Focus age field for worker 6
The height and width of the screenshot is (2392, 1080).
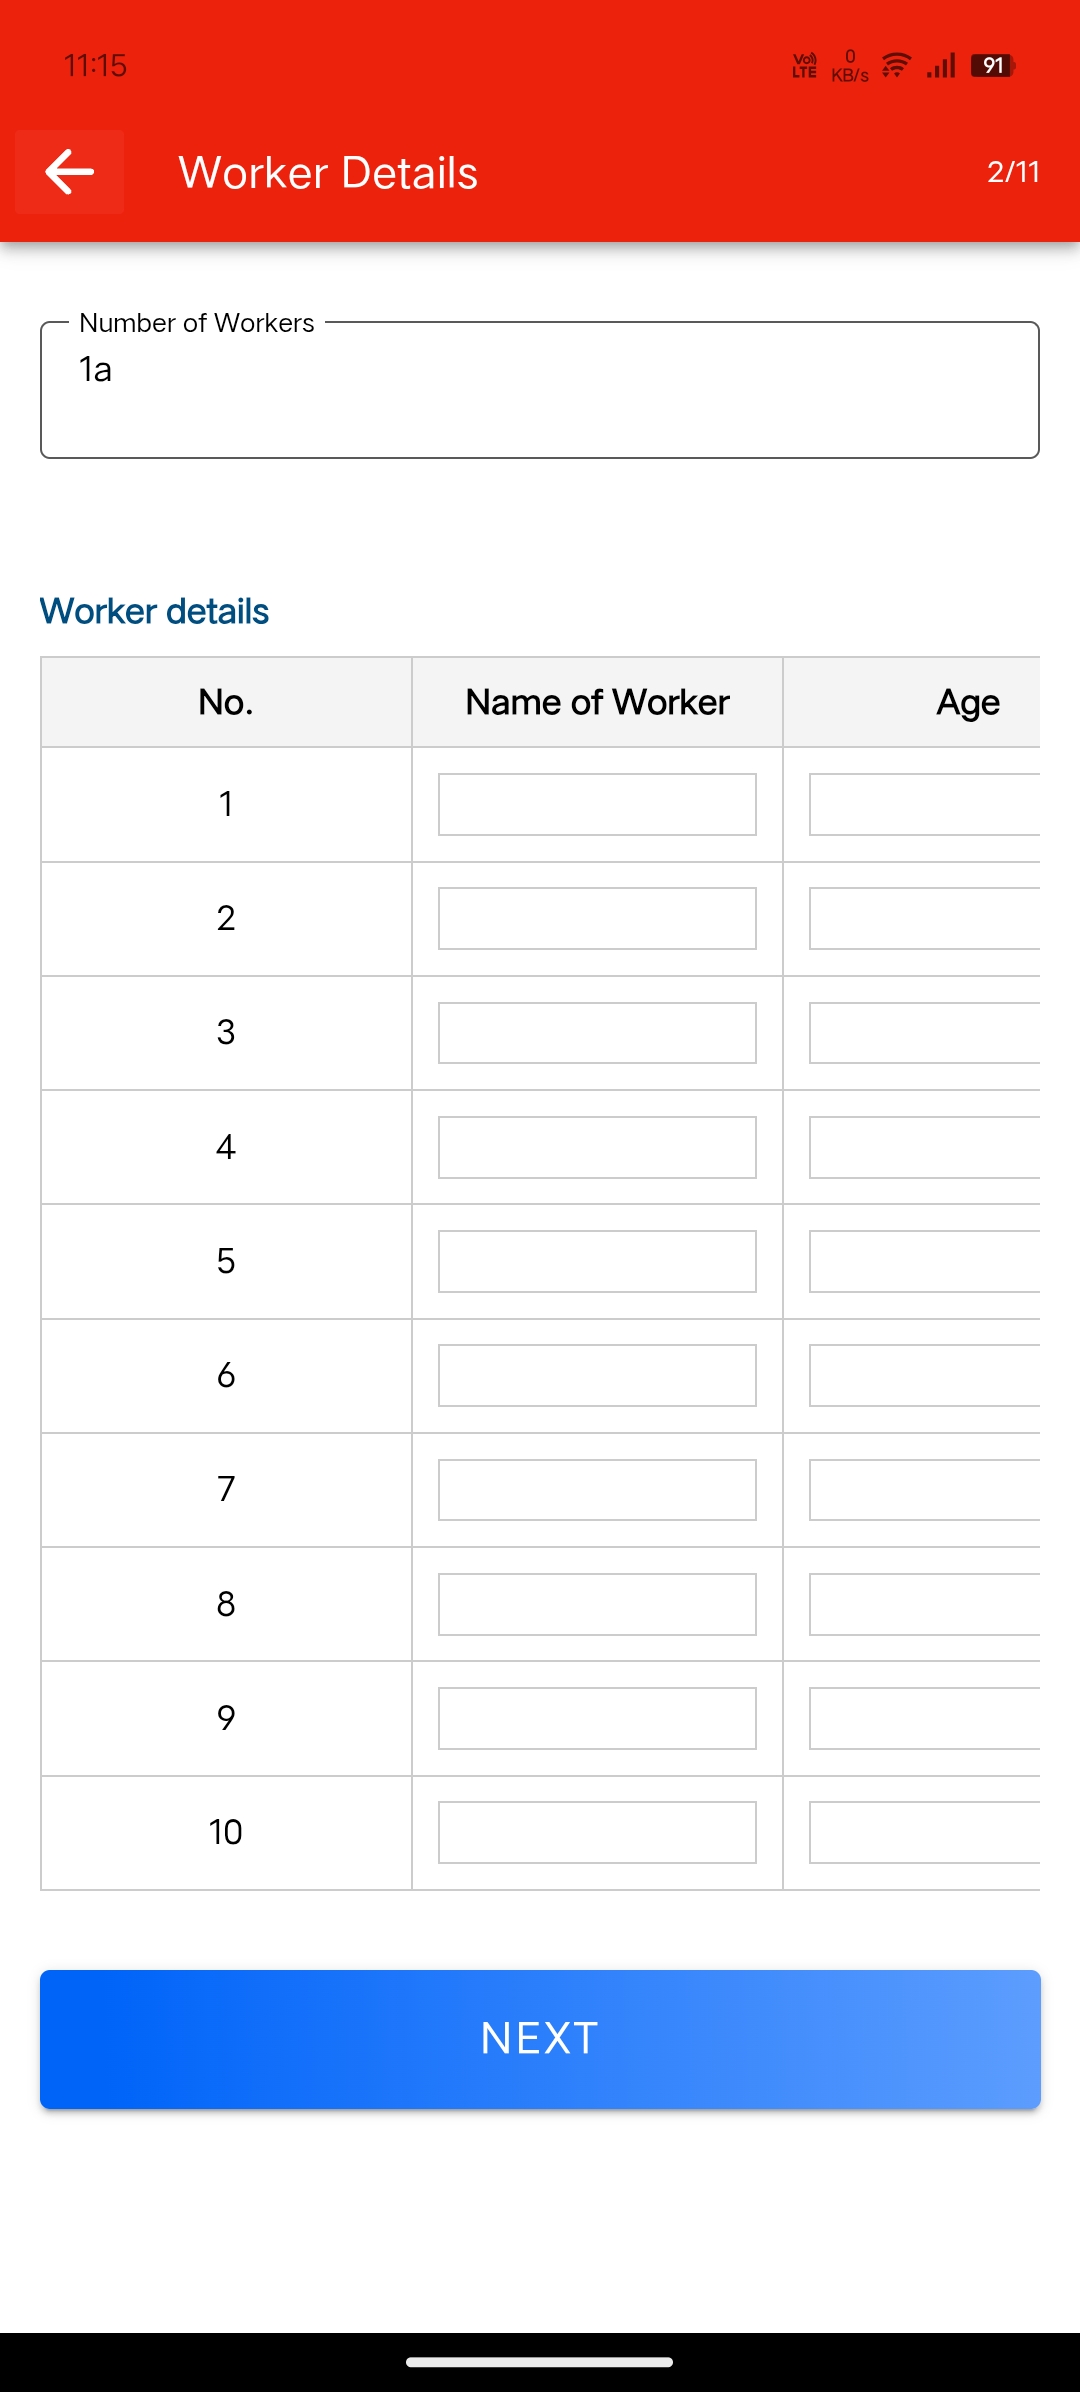point(925,1375)
